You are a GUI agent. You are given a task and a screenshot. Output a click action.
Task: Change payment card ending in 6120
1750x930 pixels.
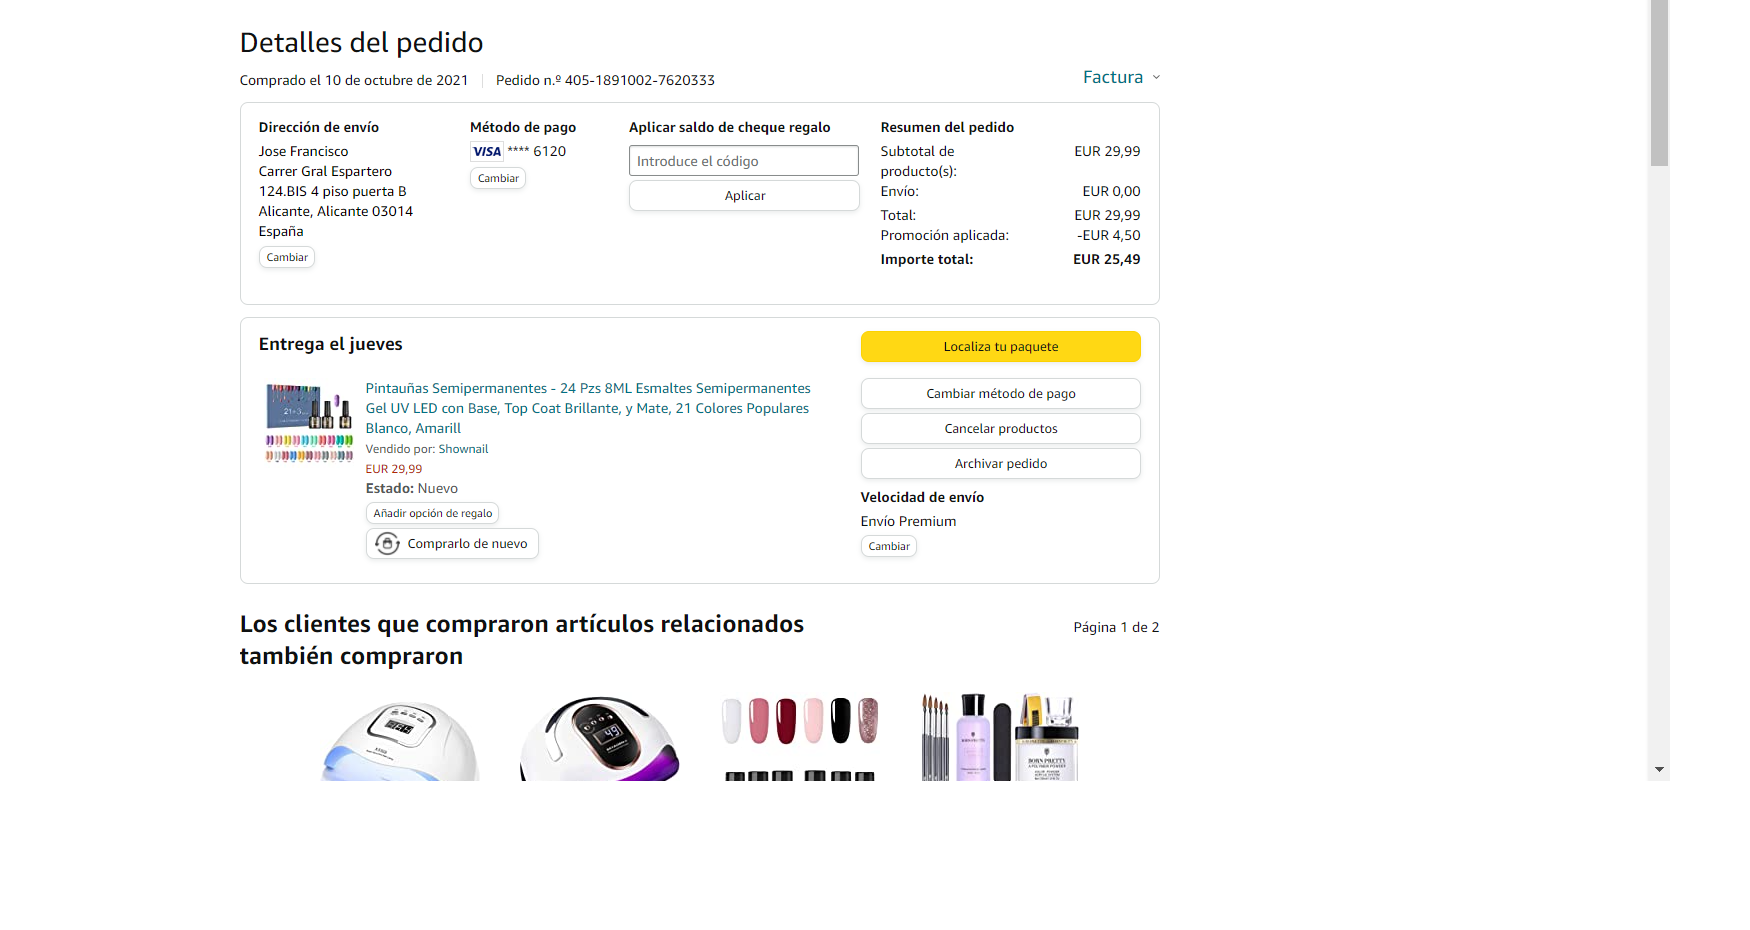tap(498, 178)
